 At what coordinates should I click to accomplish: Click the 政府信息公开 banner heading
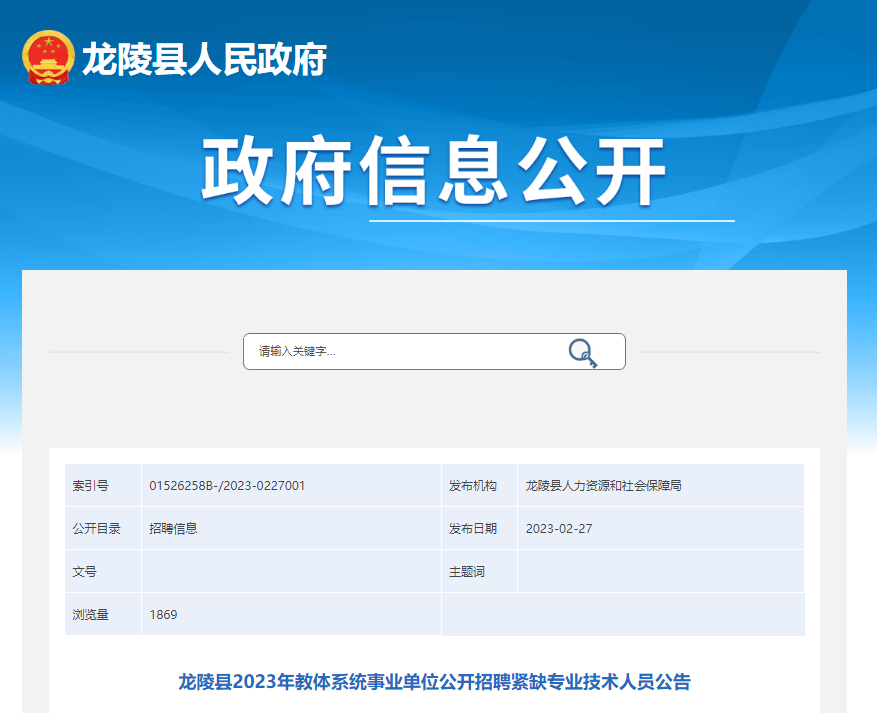click(x=434, y=172)
